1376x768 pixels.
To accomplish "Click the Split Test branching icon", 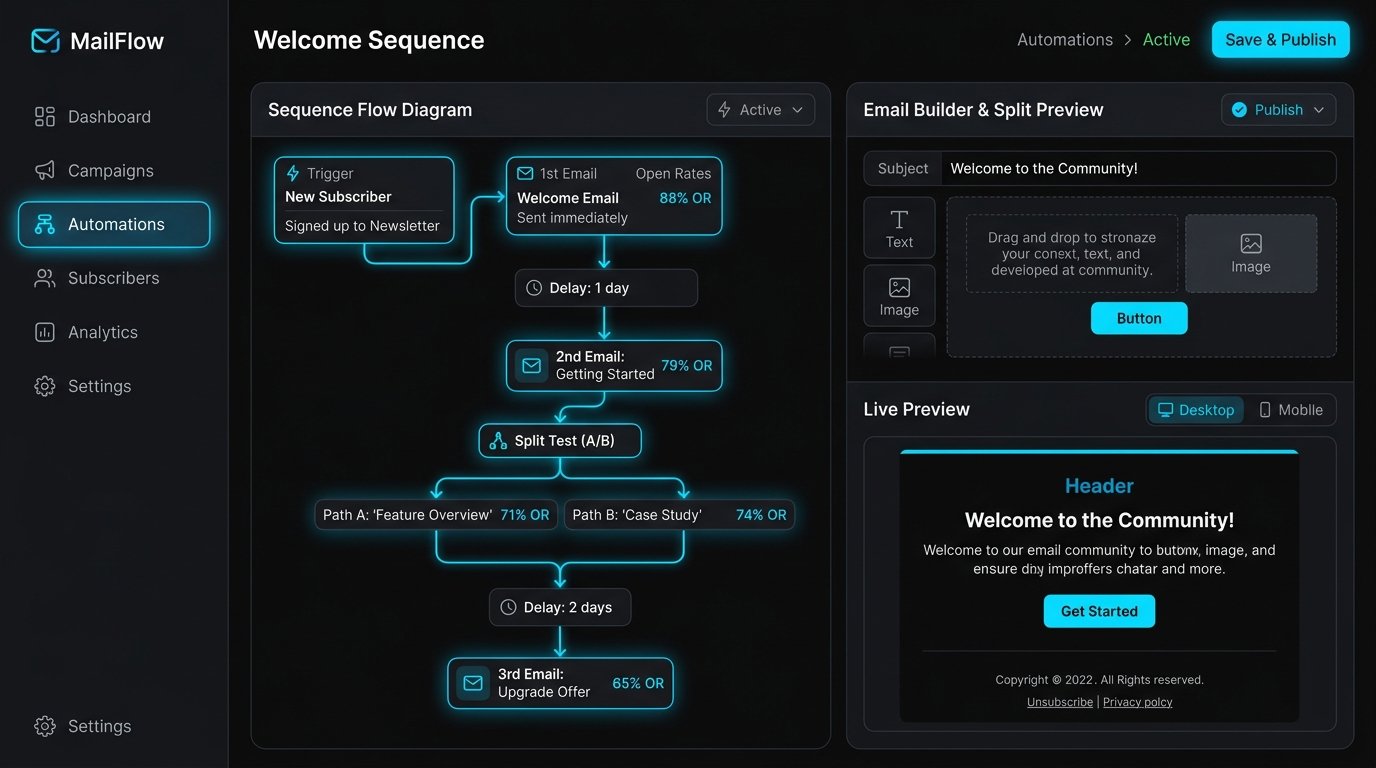I will pos(498,441).
